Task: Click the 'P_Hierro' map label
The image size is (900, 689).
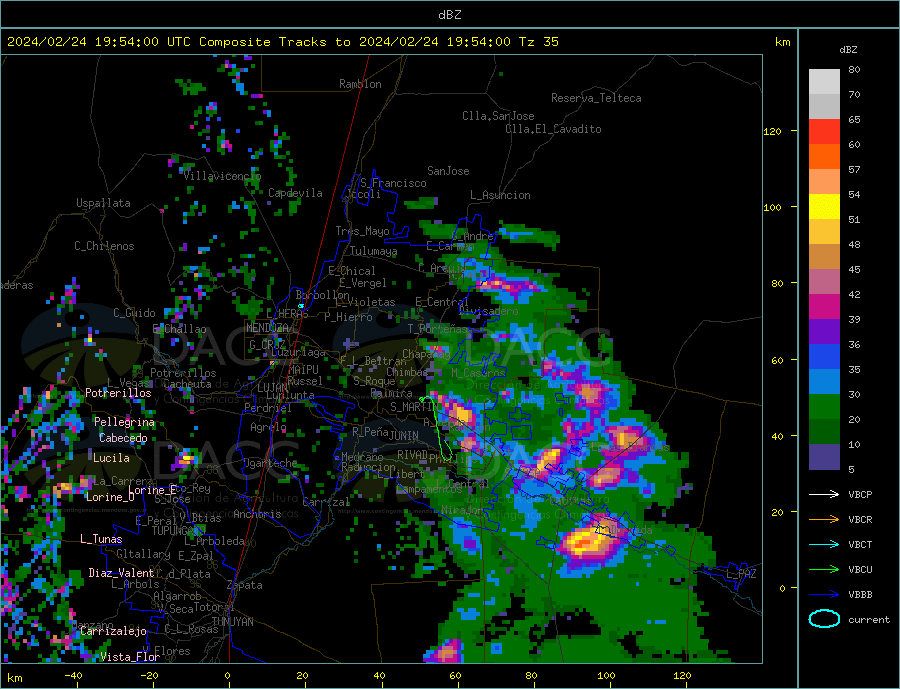Action: (348, 317)
